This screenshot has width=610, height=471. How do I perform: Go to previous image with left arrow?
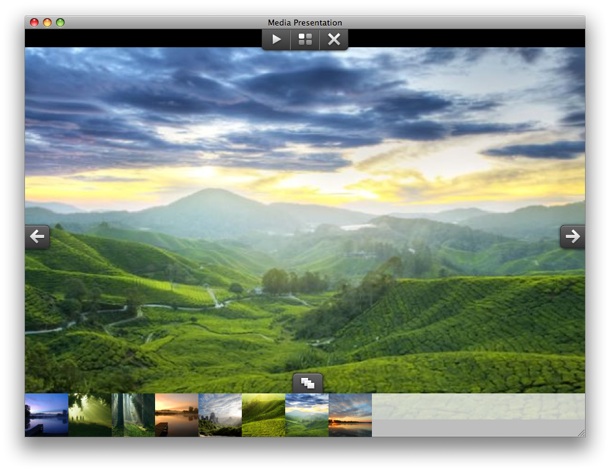pos(38,237)
